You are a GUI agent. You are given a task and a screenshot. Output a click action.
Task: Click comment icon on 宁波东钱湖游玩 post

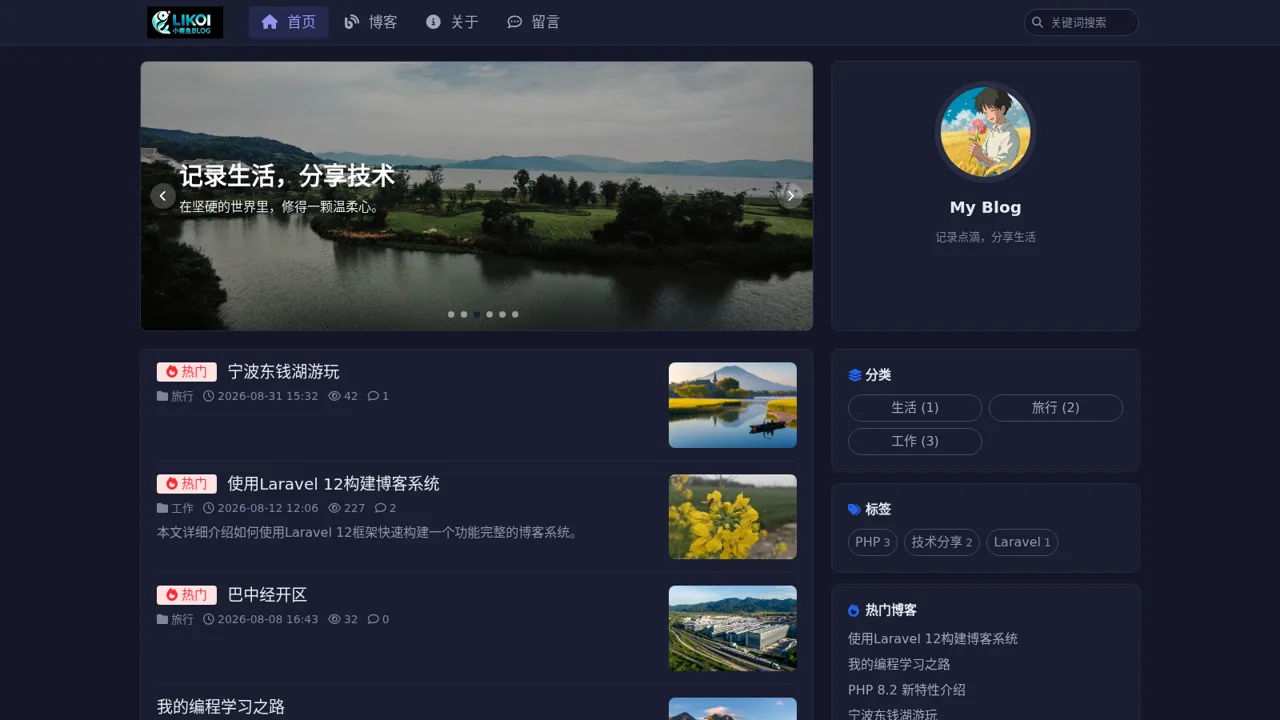pos(373,396)
